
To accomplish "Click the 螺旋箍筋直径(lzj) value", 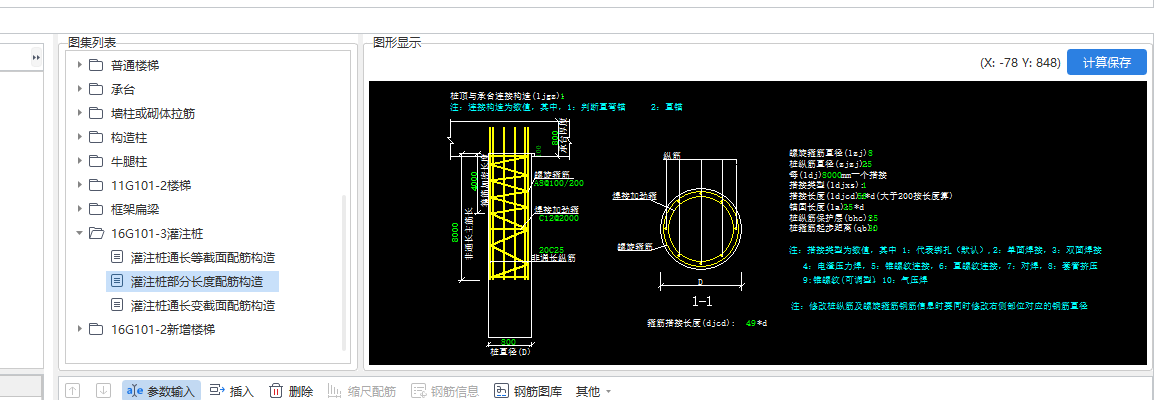I will (x=871, y=152).
